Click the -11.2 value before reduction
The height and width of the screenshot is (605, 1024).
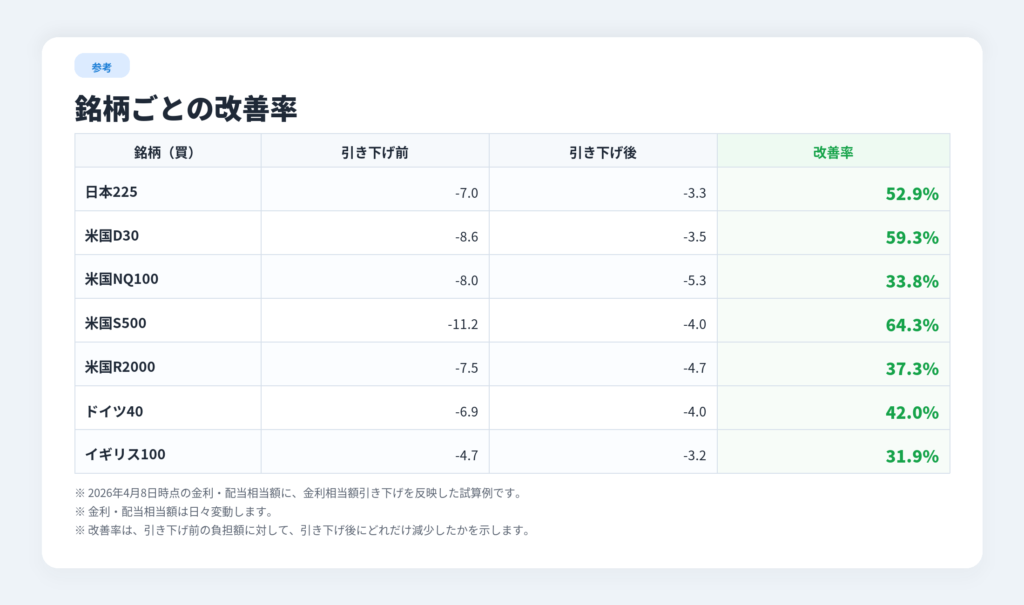[x=463, y=324]
